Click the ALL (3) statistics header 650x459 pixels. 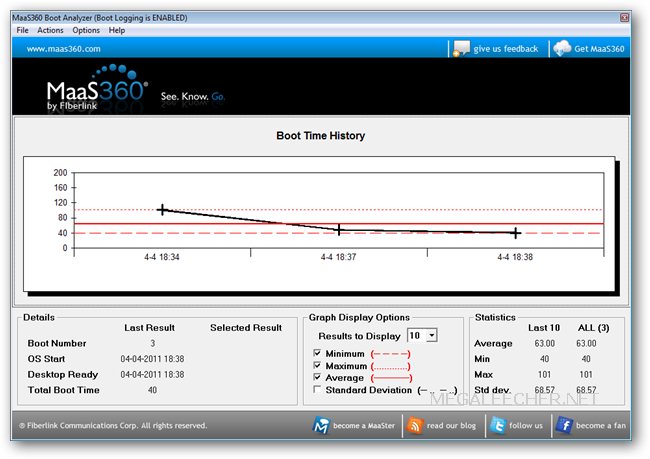[x=593, y=328]
